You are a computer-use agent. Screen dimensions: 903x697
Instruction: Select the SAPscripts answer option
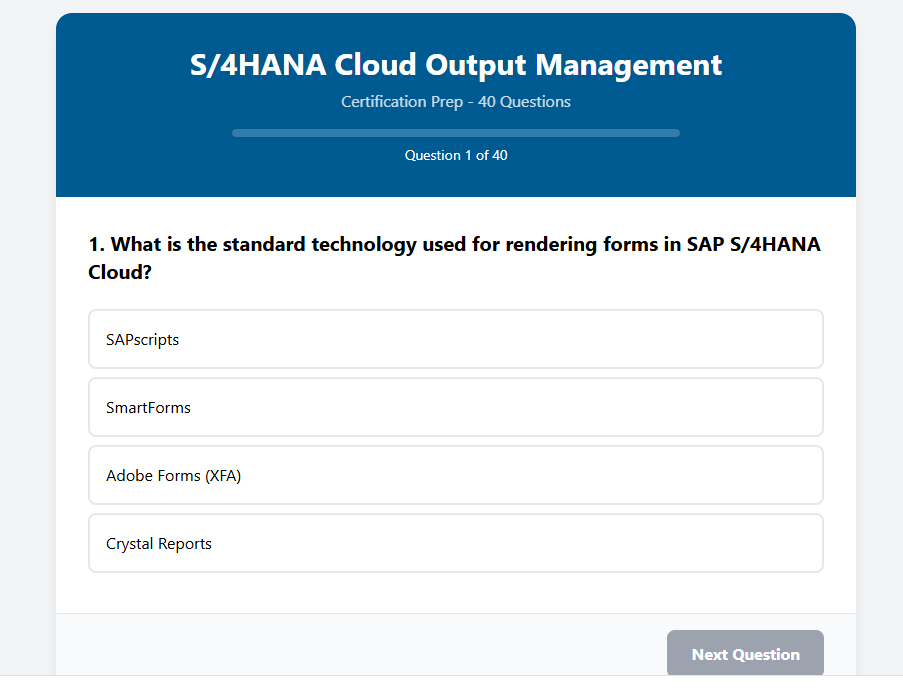(456, 339)
